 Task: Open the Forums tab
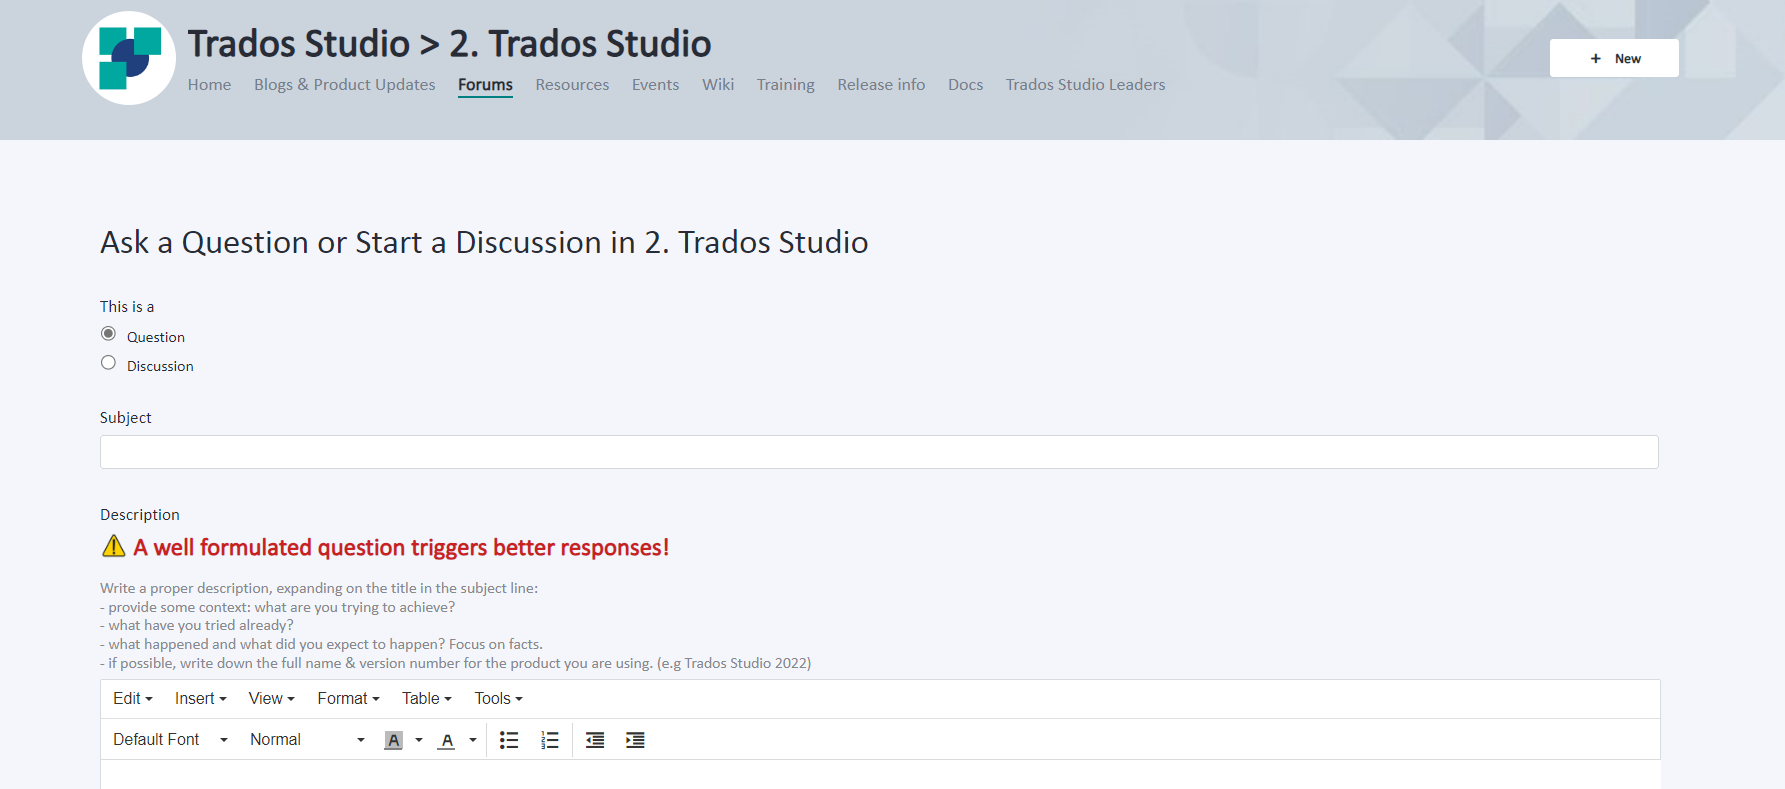click(485, 85)
